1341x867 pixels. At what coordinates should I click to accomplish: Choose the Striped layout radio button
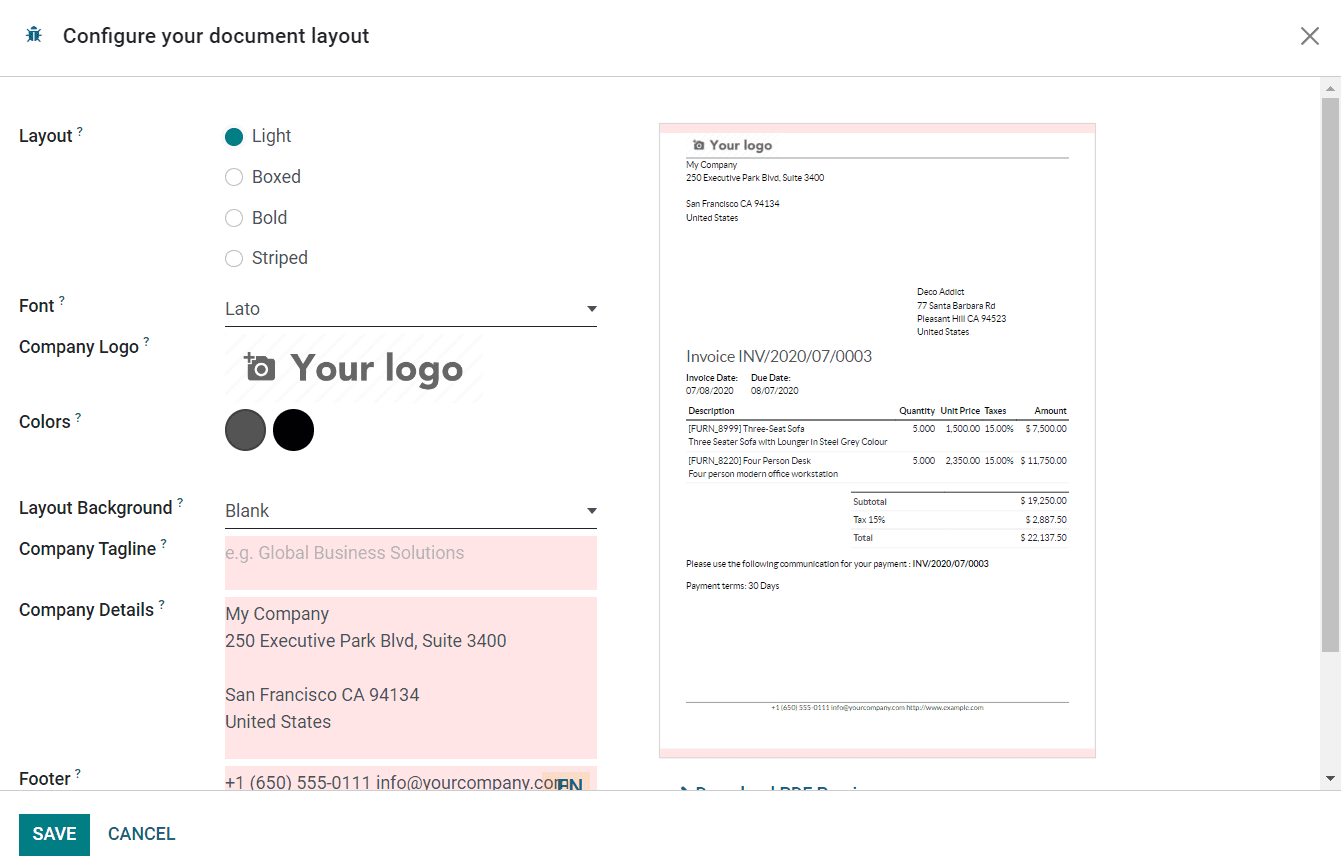[x=234, y=258]
